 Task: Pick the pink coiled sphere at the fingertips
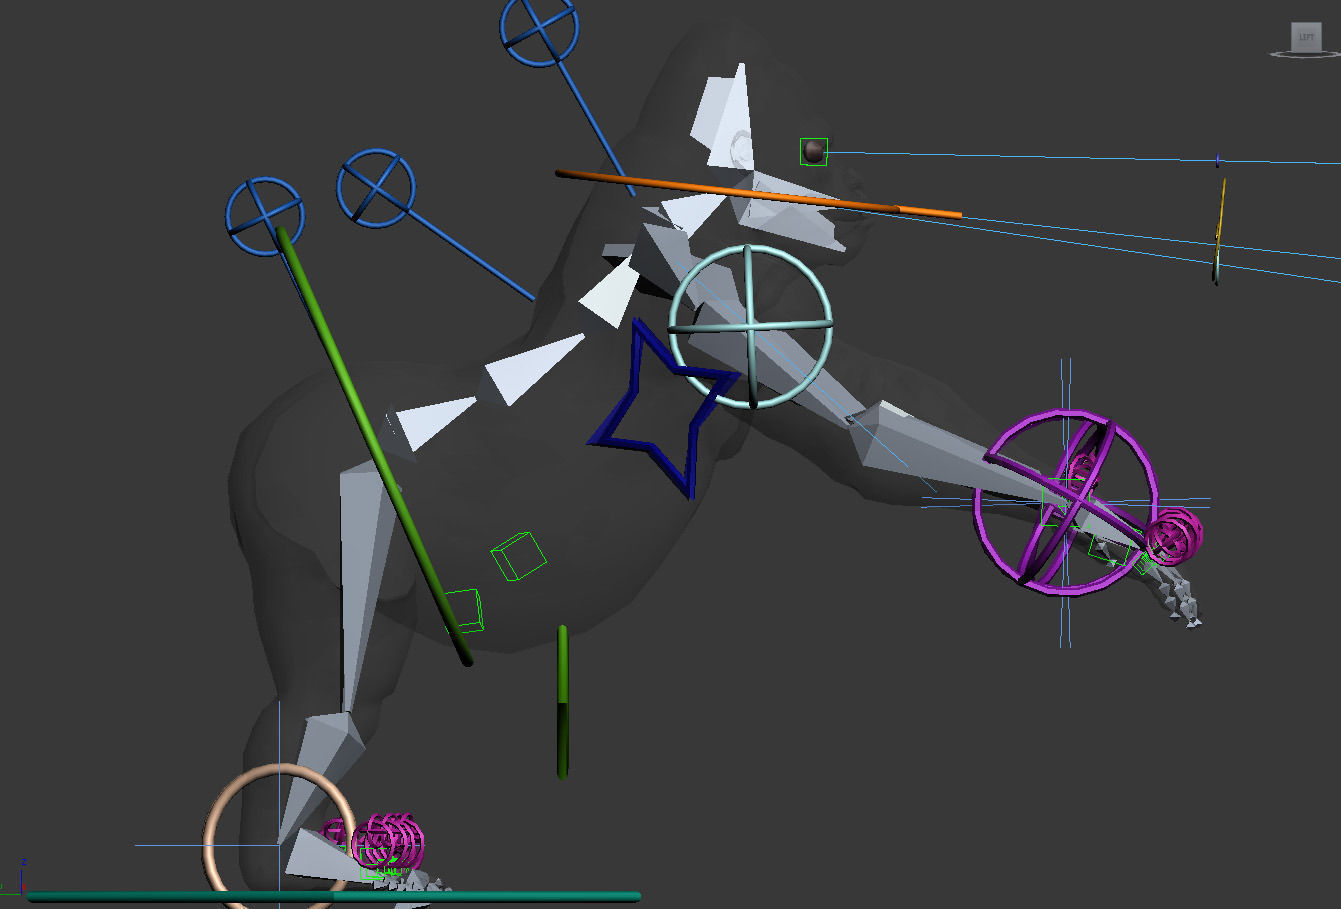click(x=1174, y=535)
